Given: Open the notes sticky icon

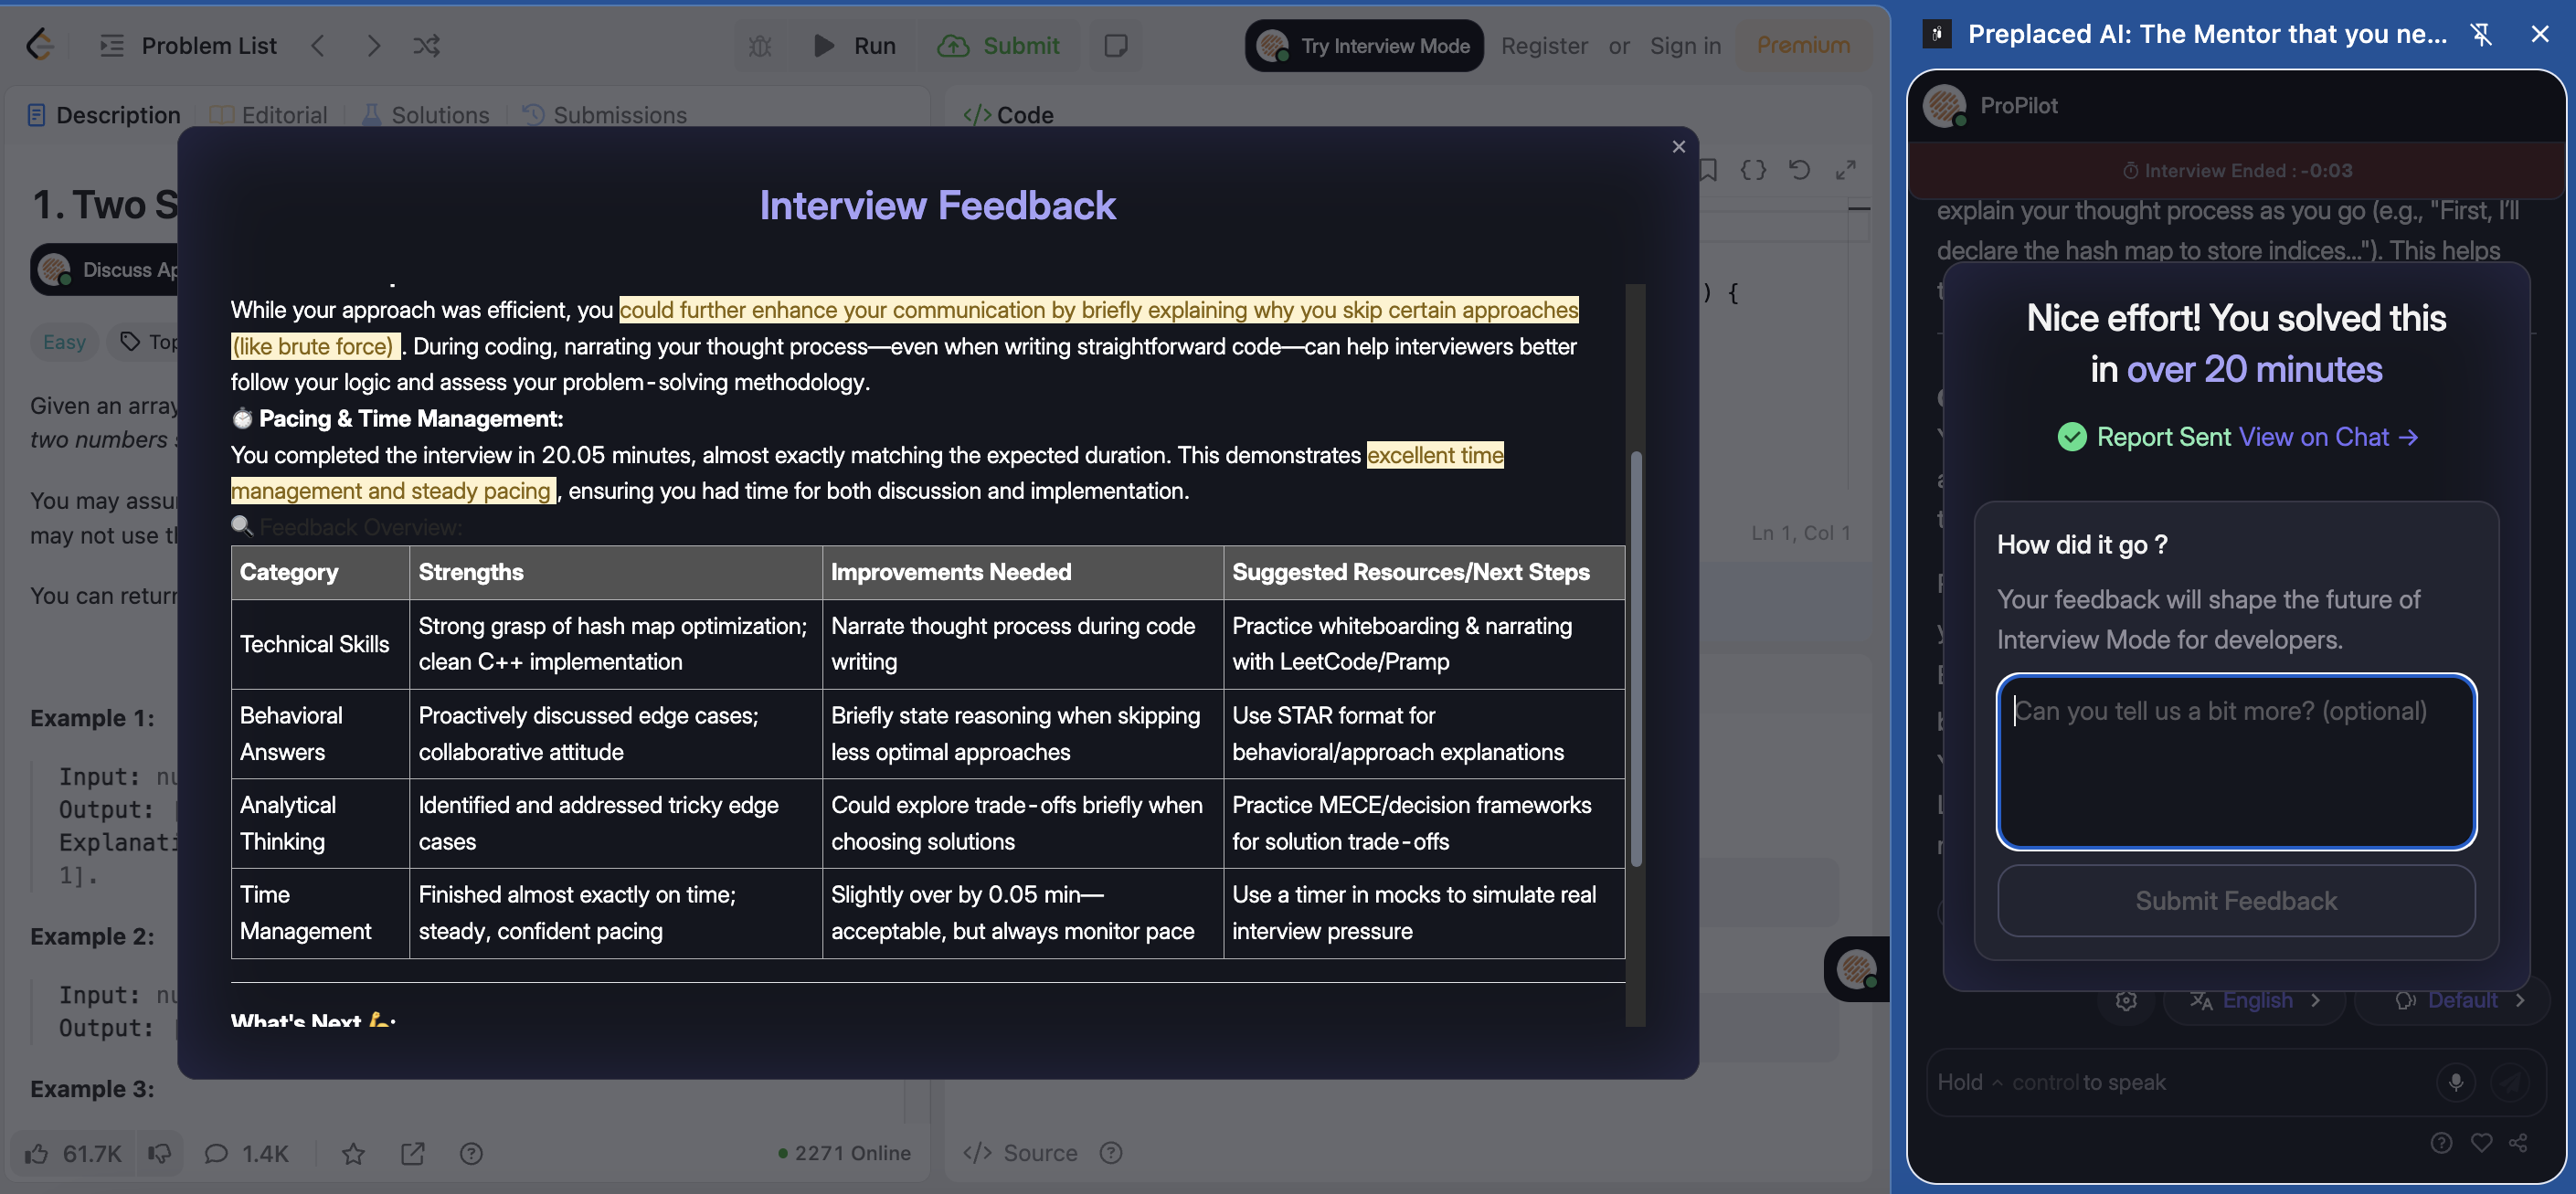Looking at the screenshot, I should coord(1116,46).
